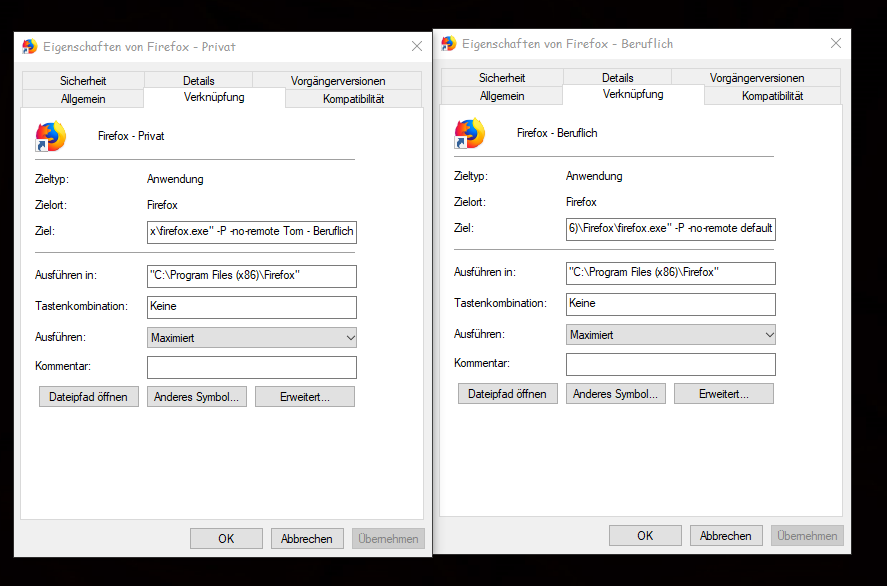Open Vorgängerversionen tab in Privat window
The height and width of the screenshot is (586, 887).
[x=338, y=81]
